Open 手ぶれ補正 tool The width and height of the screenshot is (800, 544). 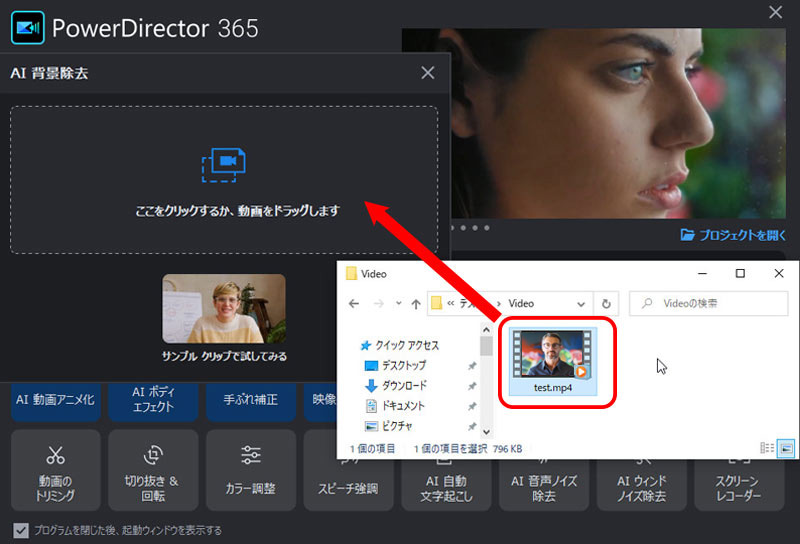(251, 400)
